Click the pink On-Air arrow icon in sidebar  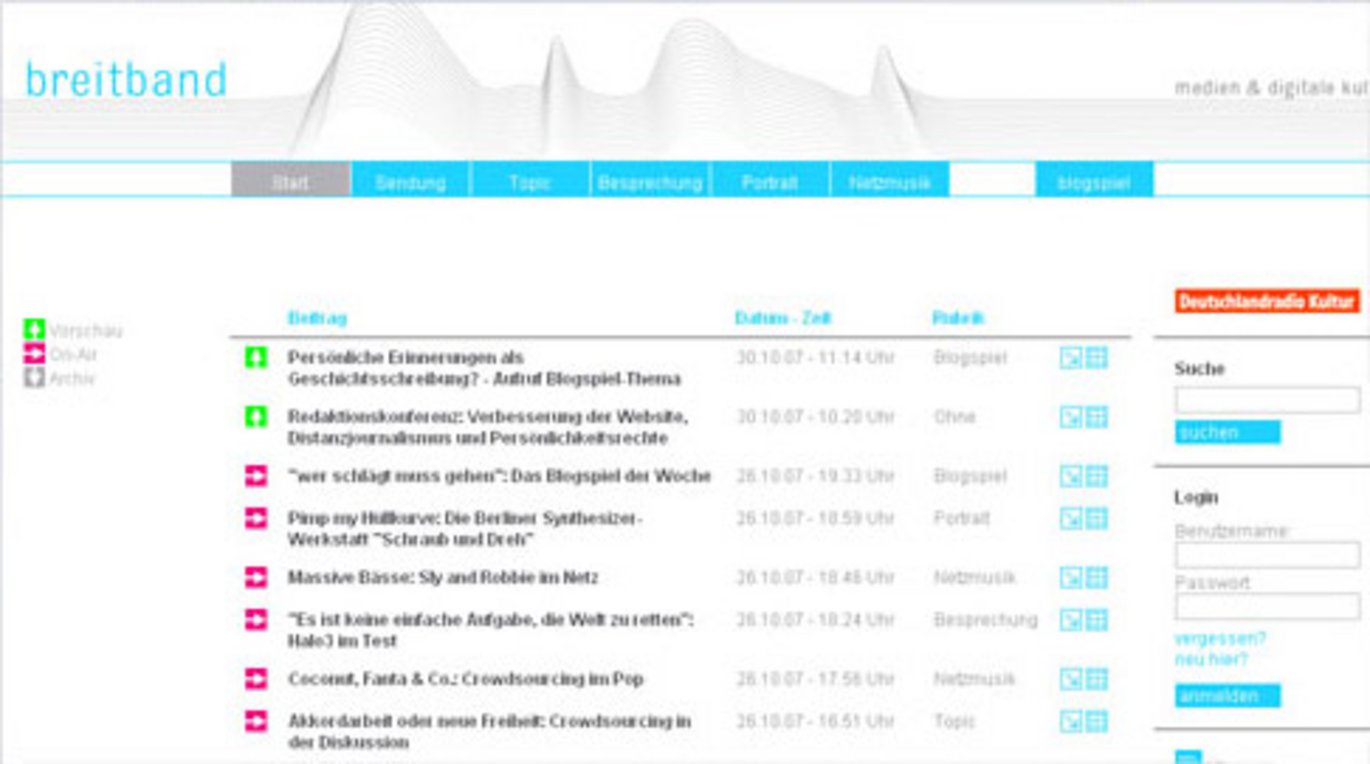point(35,353)
